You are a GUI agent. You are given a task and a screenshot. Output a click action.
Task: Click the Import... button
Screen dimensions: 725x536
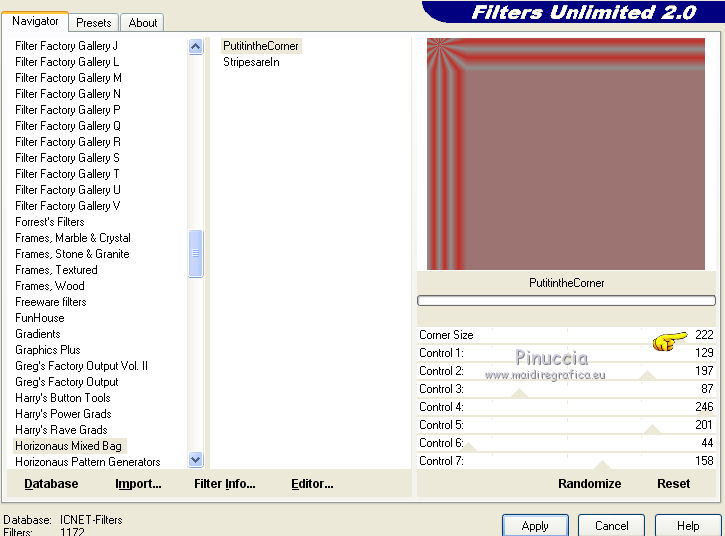138,484
